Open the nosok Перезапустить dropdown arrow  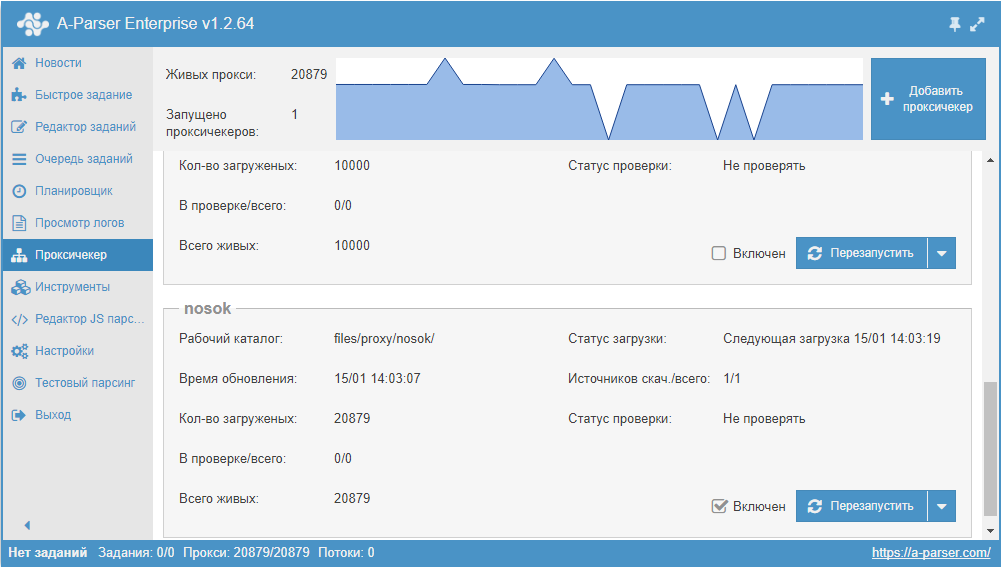pos(942,506)
